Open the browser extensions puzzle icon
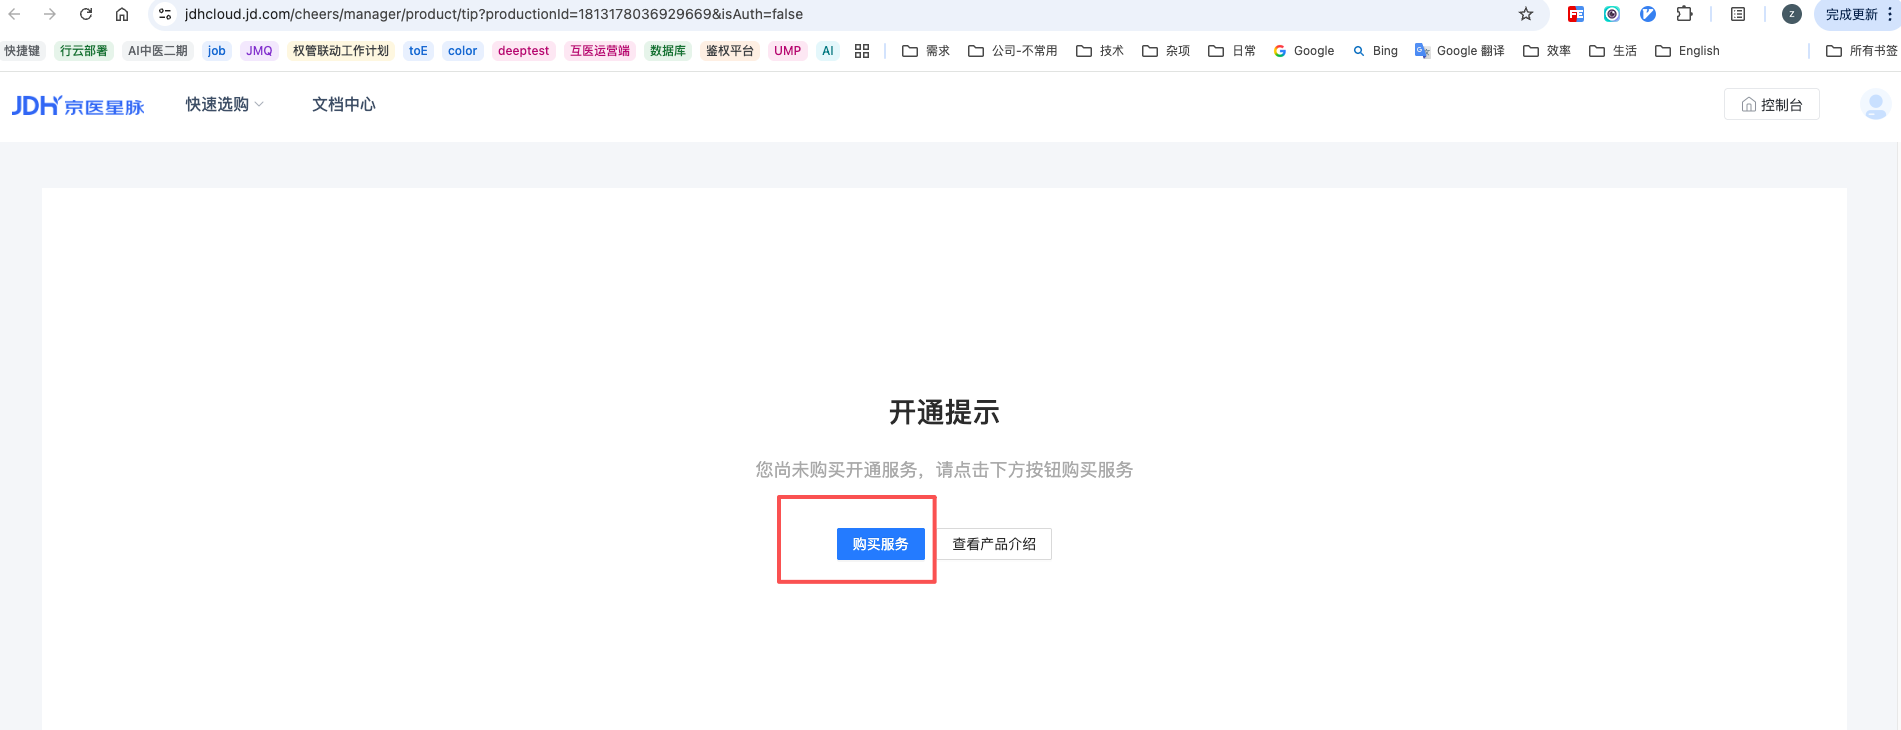 pos(1684,14)
